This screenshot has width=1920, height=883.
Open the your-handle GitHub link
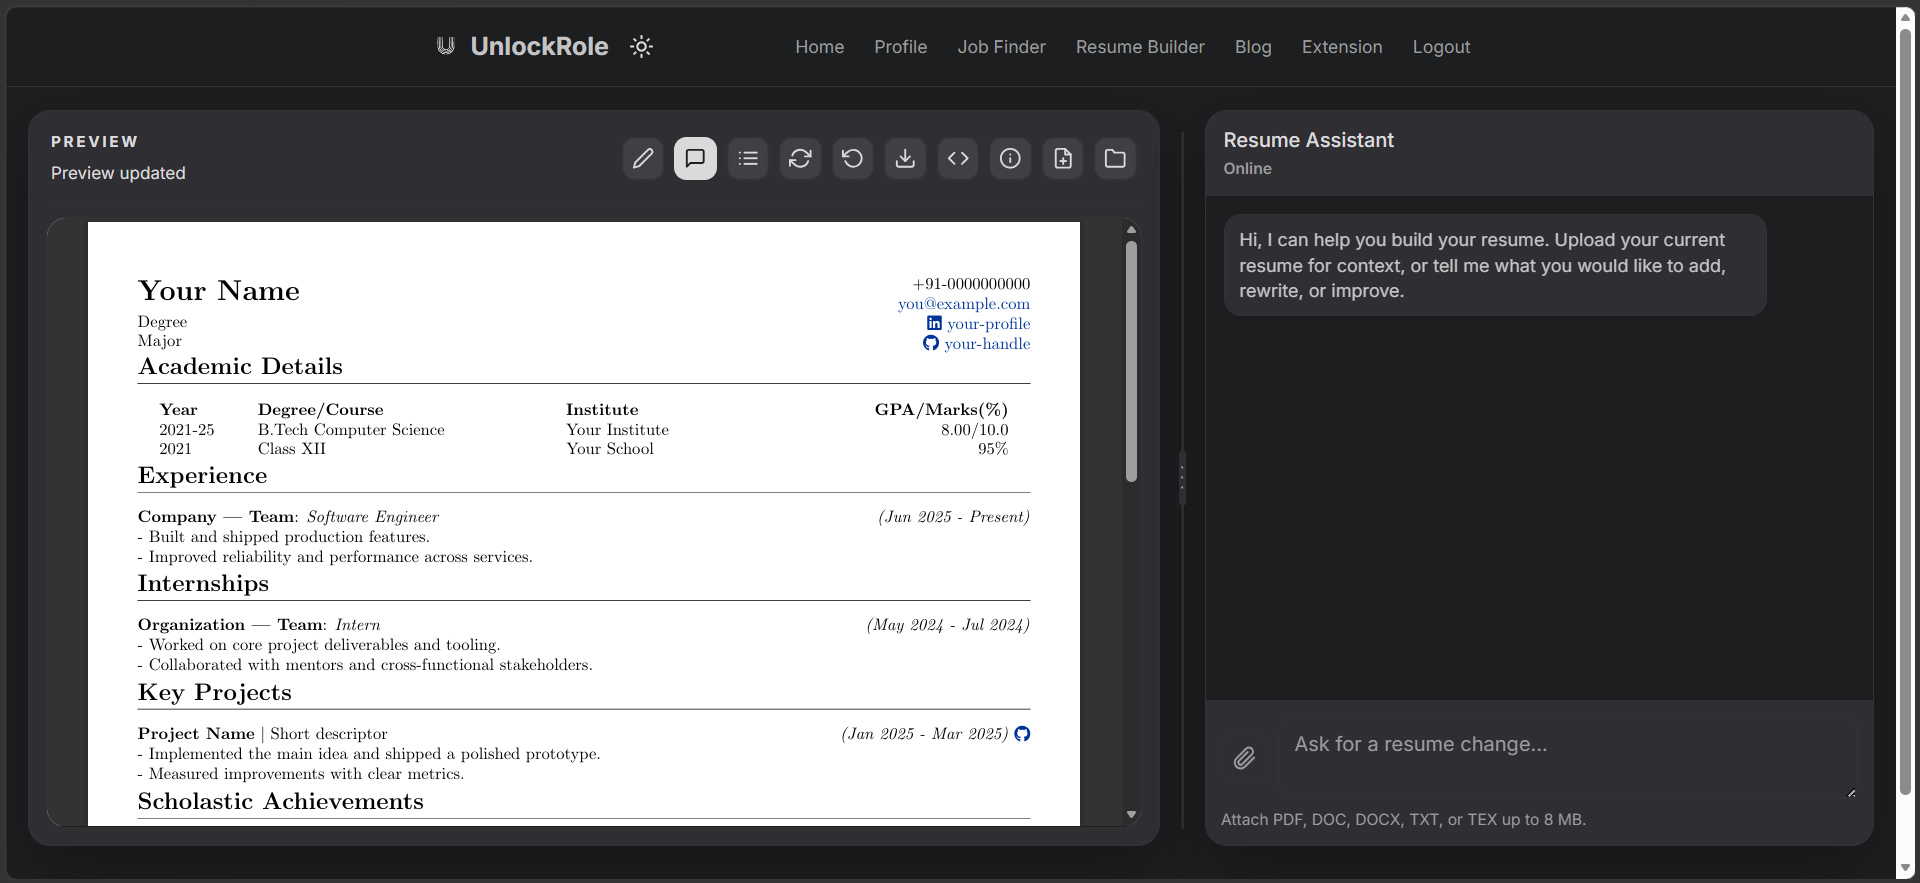coord(987,344)
